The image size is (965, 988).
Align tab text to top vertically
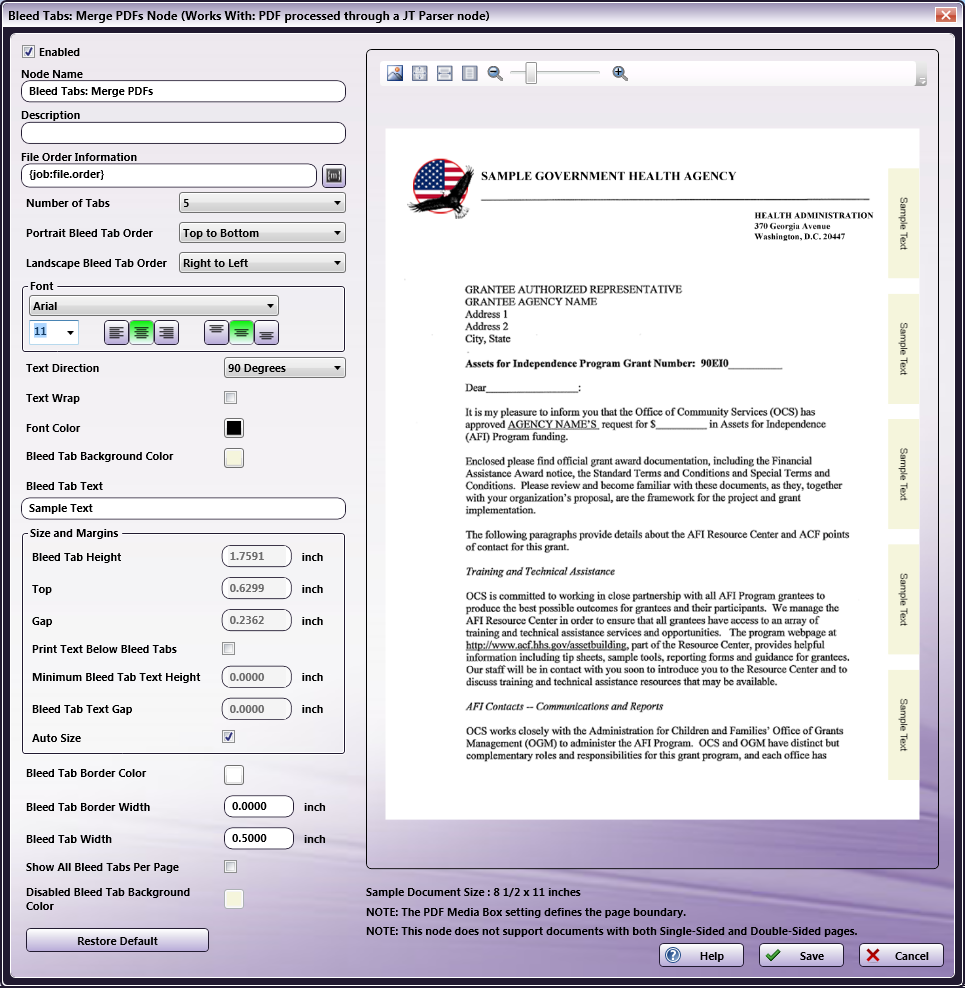(x=216, y=332)
